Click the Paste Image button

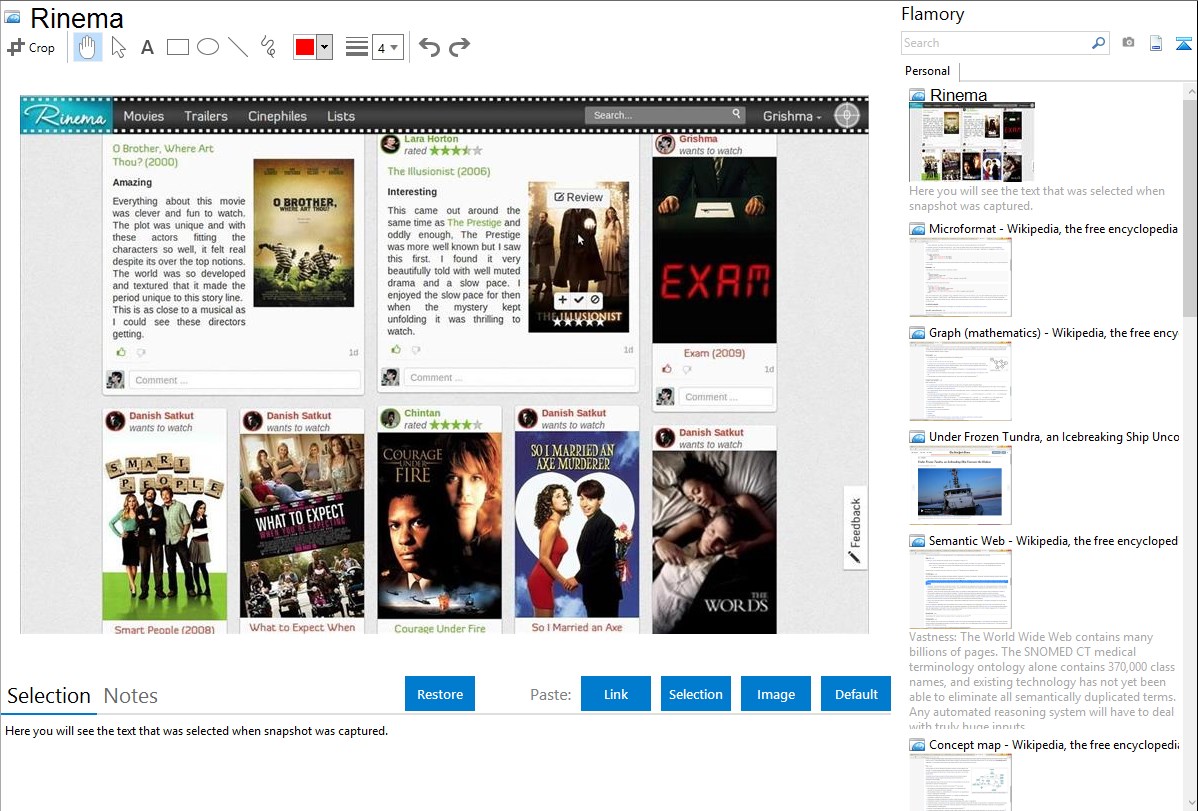pos(776,694)
